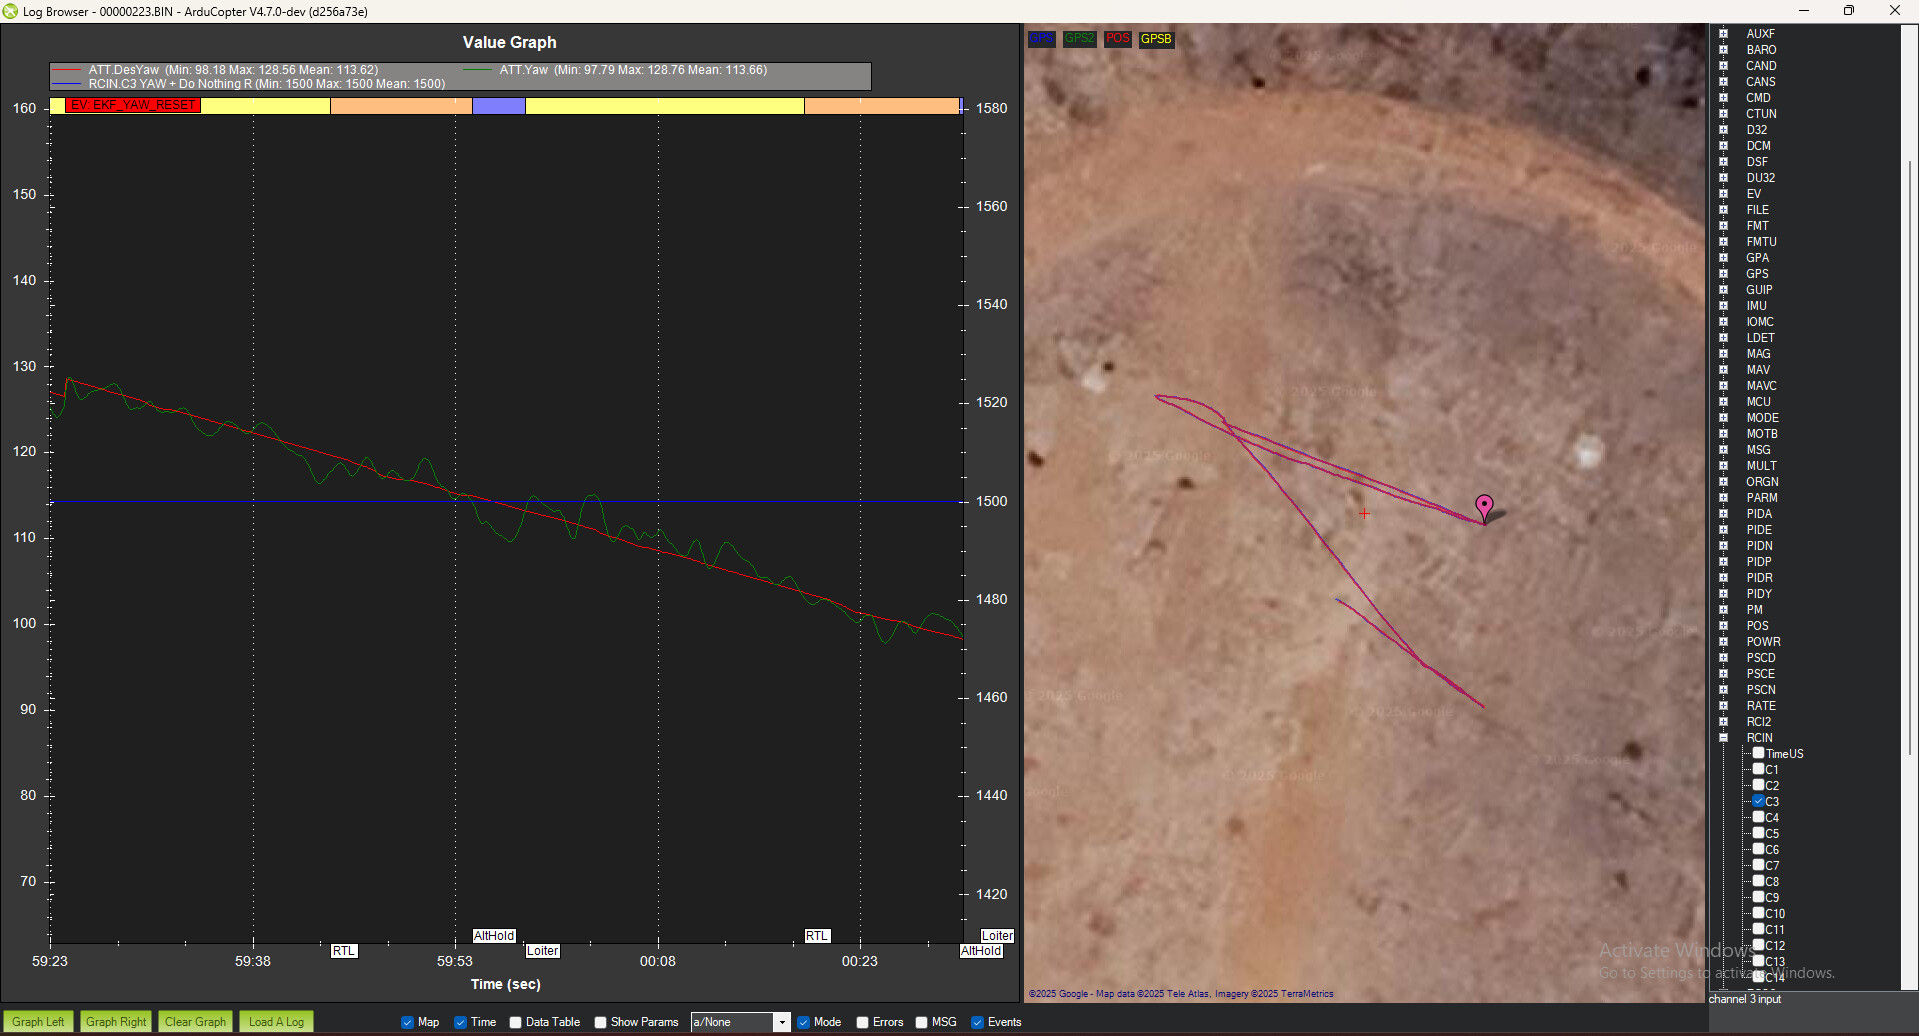Click the blue mode segment in the mode bar
Screen dimensions: 1919x1036
(x=498, y=106)
